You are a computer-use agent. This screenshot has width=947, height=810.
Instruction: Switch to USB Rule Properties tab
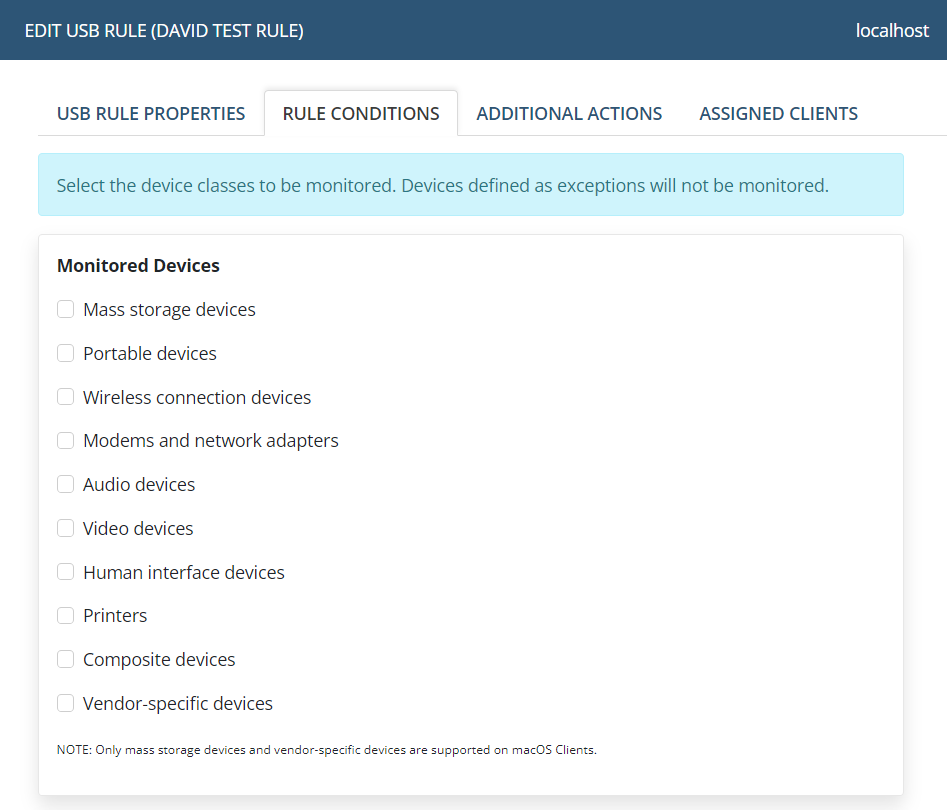[151, 114]
